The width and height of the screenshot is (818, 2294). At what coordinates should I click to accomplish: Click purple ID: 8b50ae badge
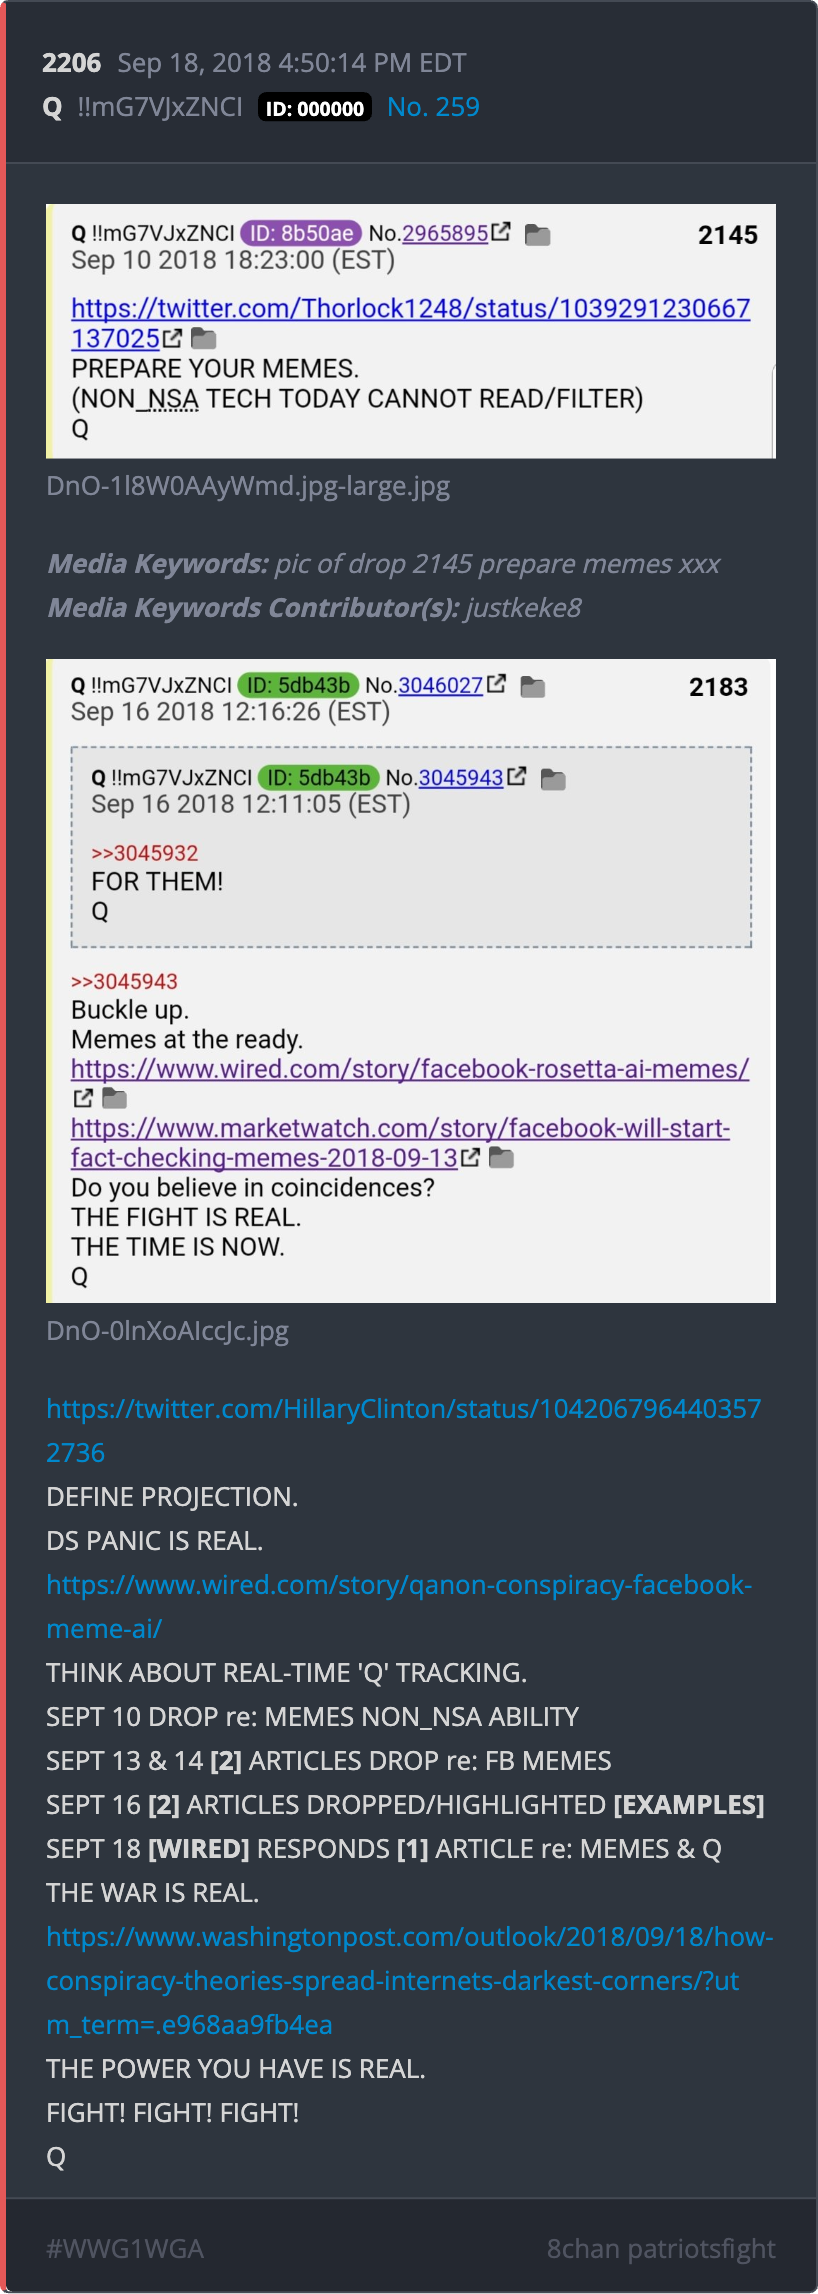coord(301,233)
